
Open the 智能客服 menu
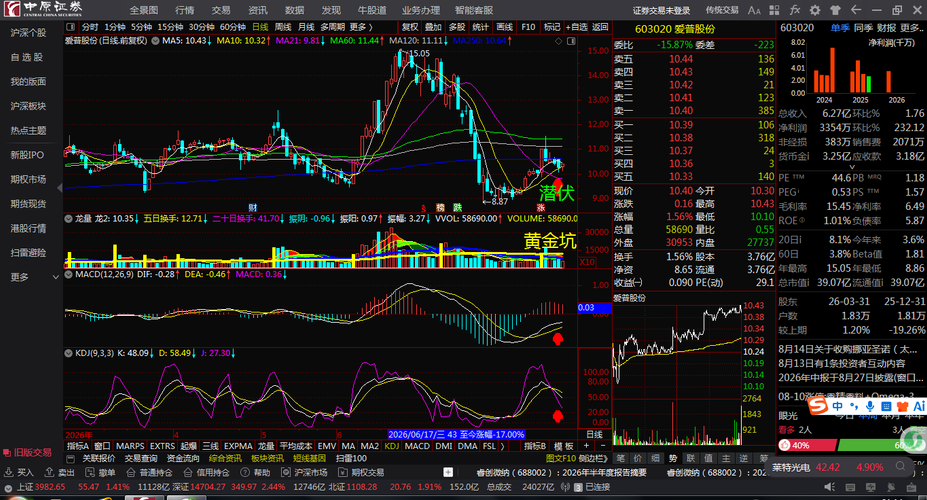[x=474, y=10]
